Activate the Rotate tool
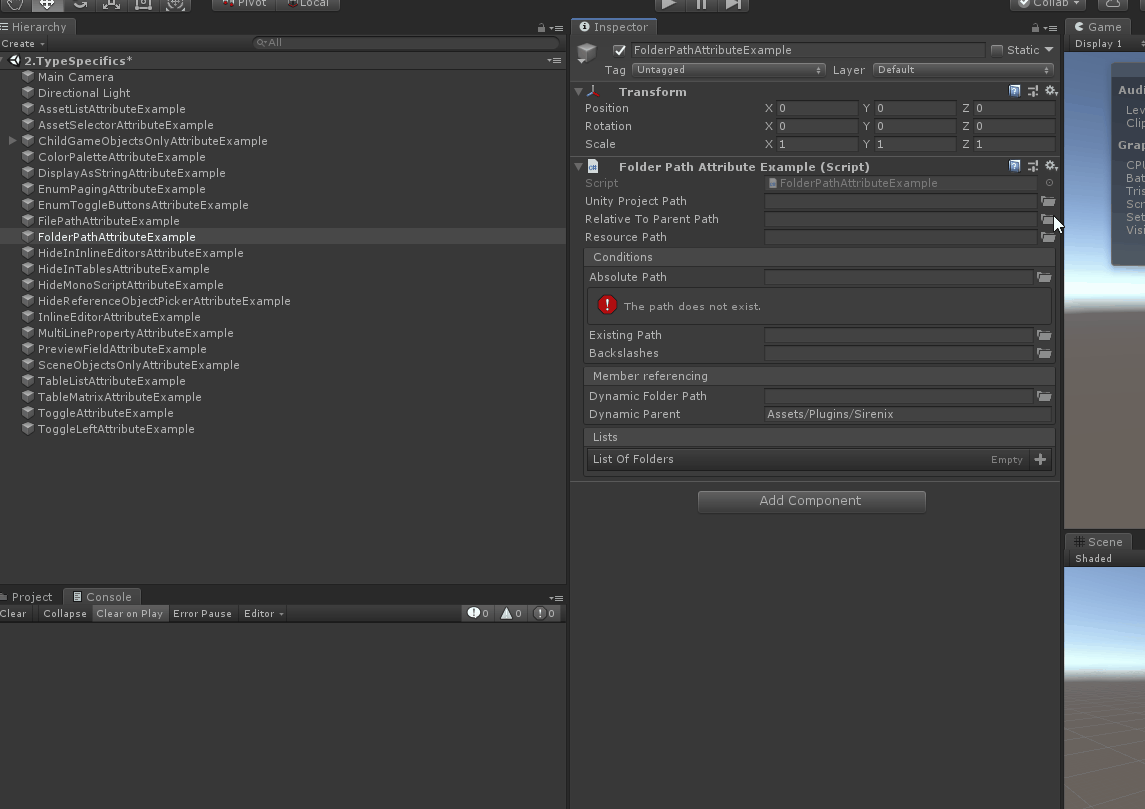 (x=78, y=5)
